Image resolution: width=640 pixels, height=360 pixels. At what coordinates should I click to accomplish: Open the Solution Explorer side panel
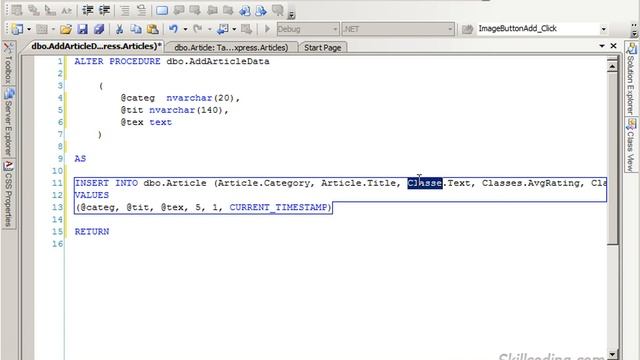click(x=631, y=79)
